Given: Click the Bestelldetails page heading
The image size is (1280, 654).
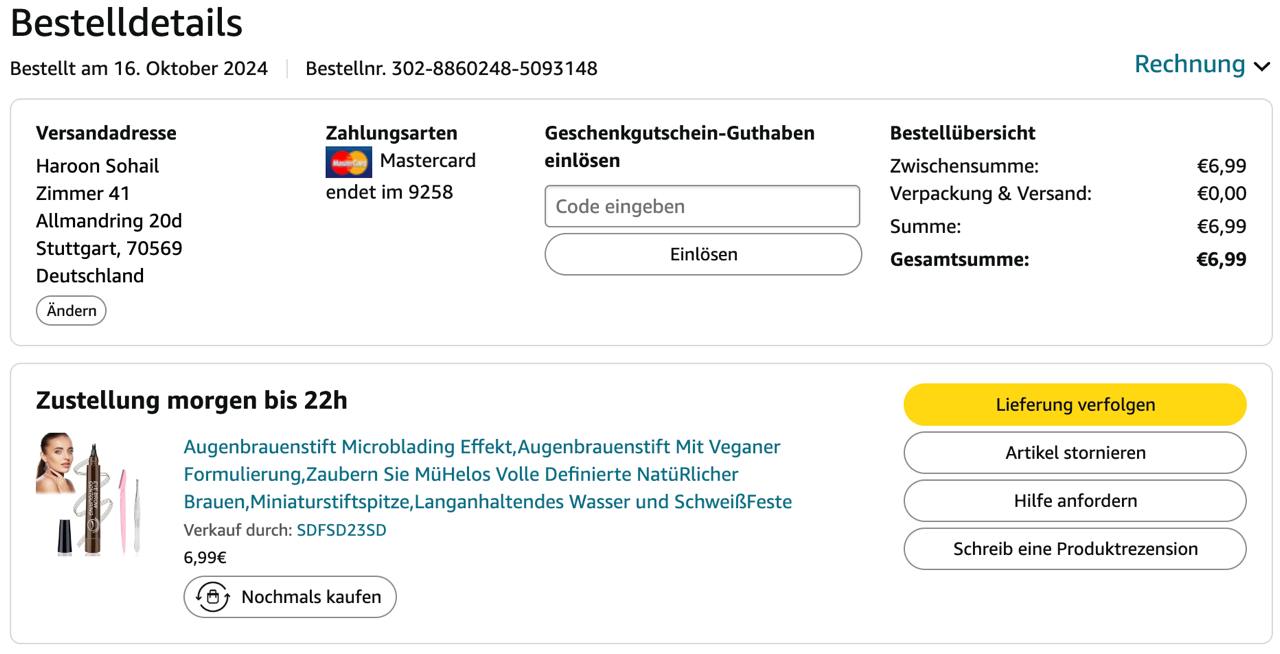Looking at the screenshot, I should (x=126, y=23).
